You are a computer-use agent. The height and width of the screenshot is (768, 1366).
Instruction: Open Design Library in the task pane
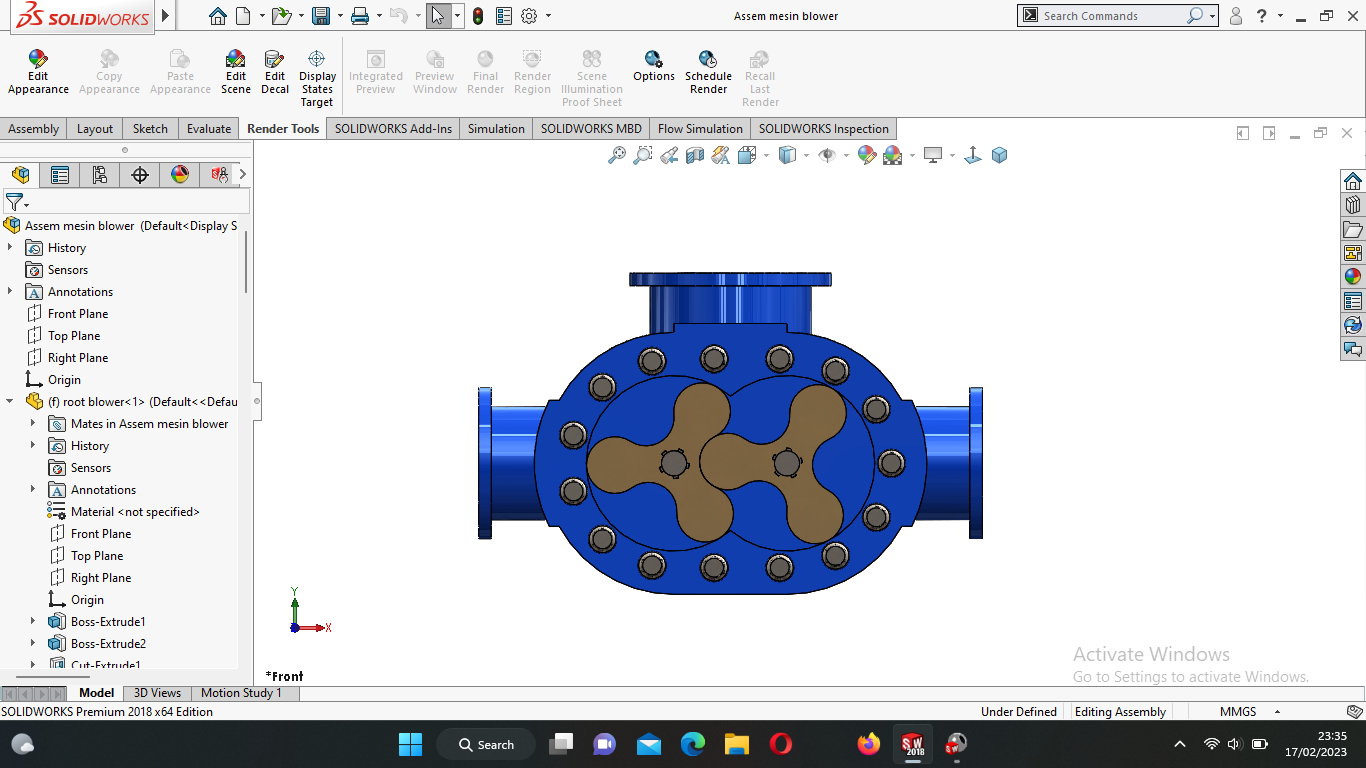click(x=1353, y=205)
